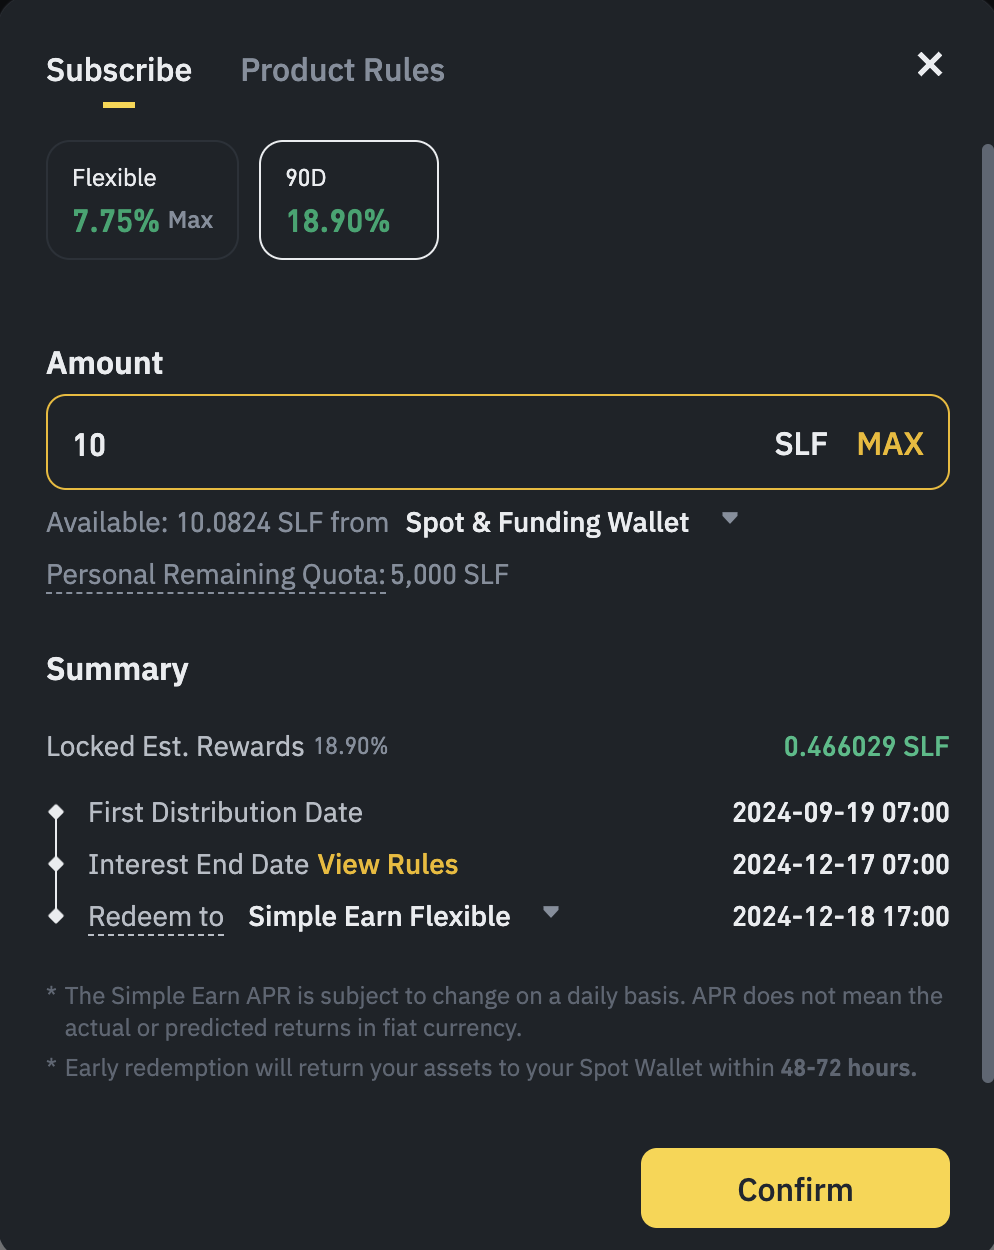The height and width of the screenshot is (1250, 994).
Task: Choose the Flexible 7.75% Max option
Action: coord(143,200)
